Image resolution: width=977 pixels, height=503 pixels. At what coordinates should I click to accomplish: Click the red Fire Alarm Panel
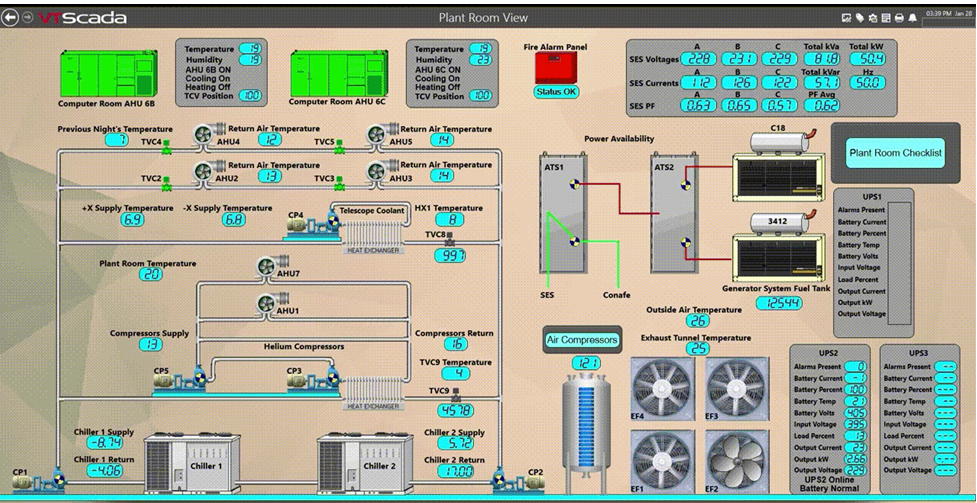556,68
